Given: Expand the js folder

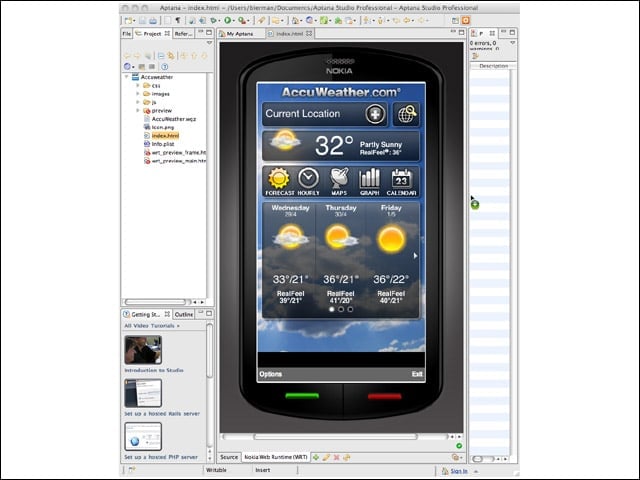Looking at the screenshot, I should pyautogui.click(x=138, y=102).
